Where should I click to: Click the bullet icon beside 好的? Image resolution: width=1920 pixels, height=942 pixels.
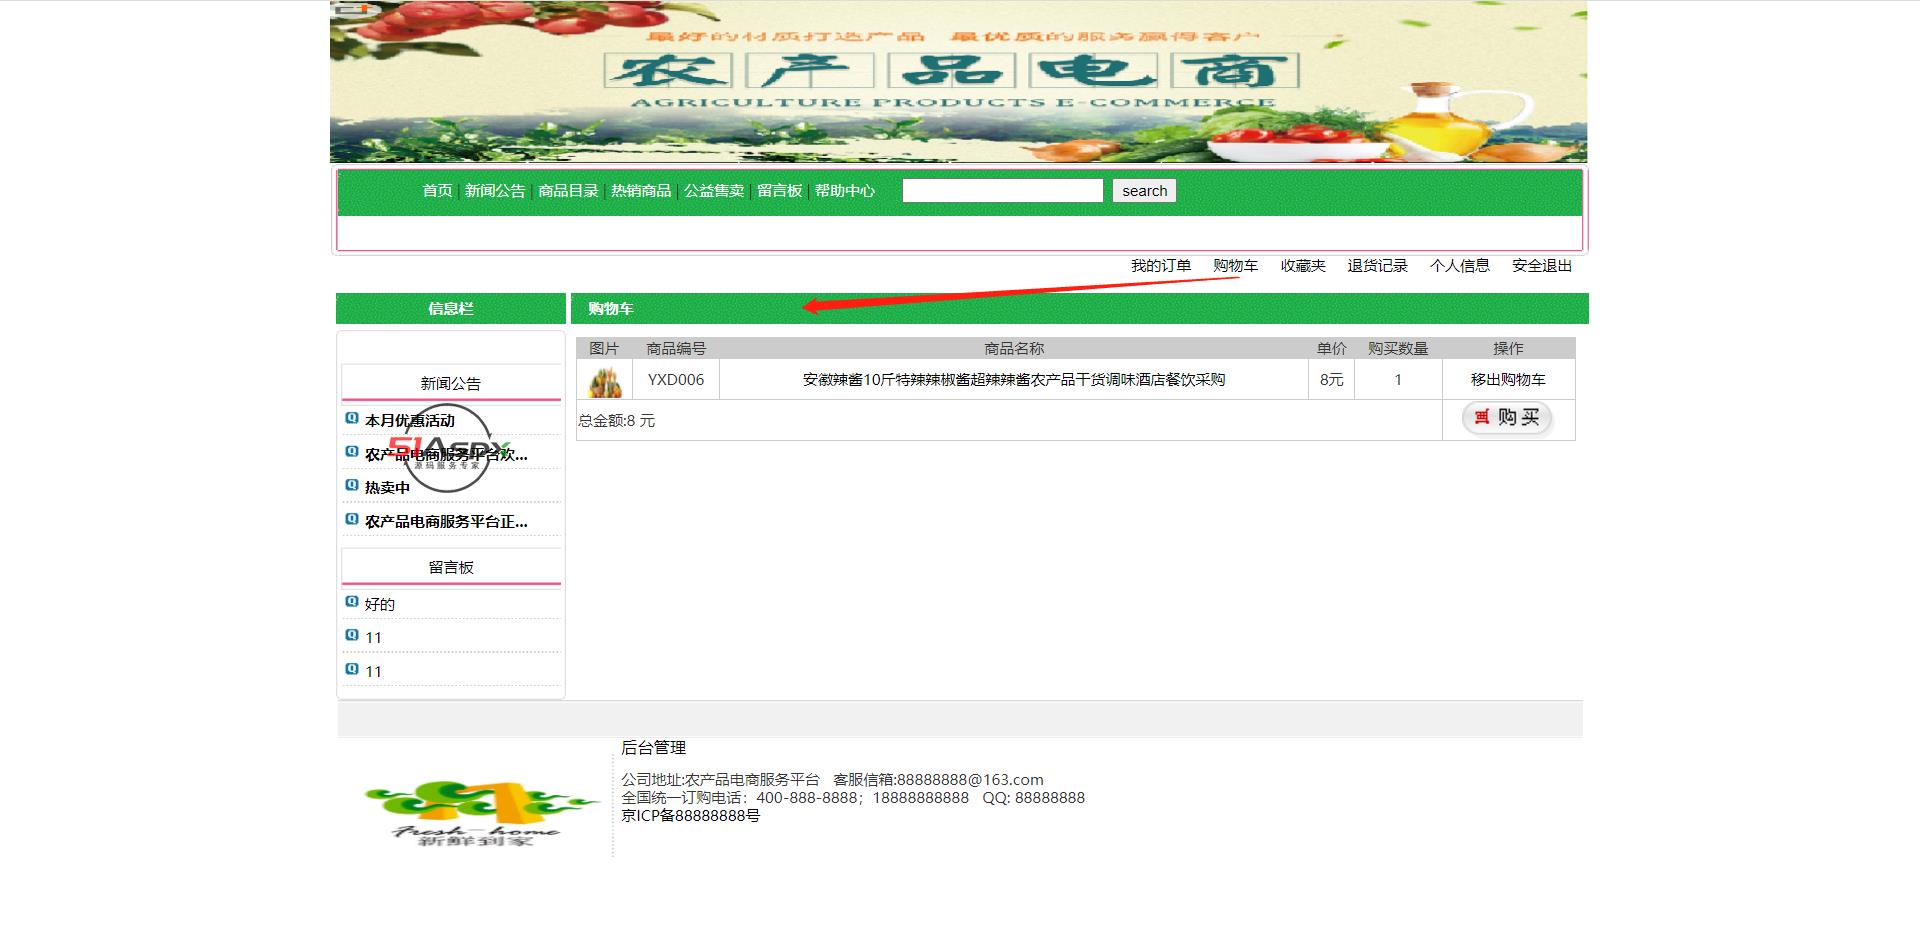pos(352,602)
